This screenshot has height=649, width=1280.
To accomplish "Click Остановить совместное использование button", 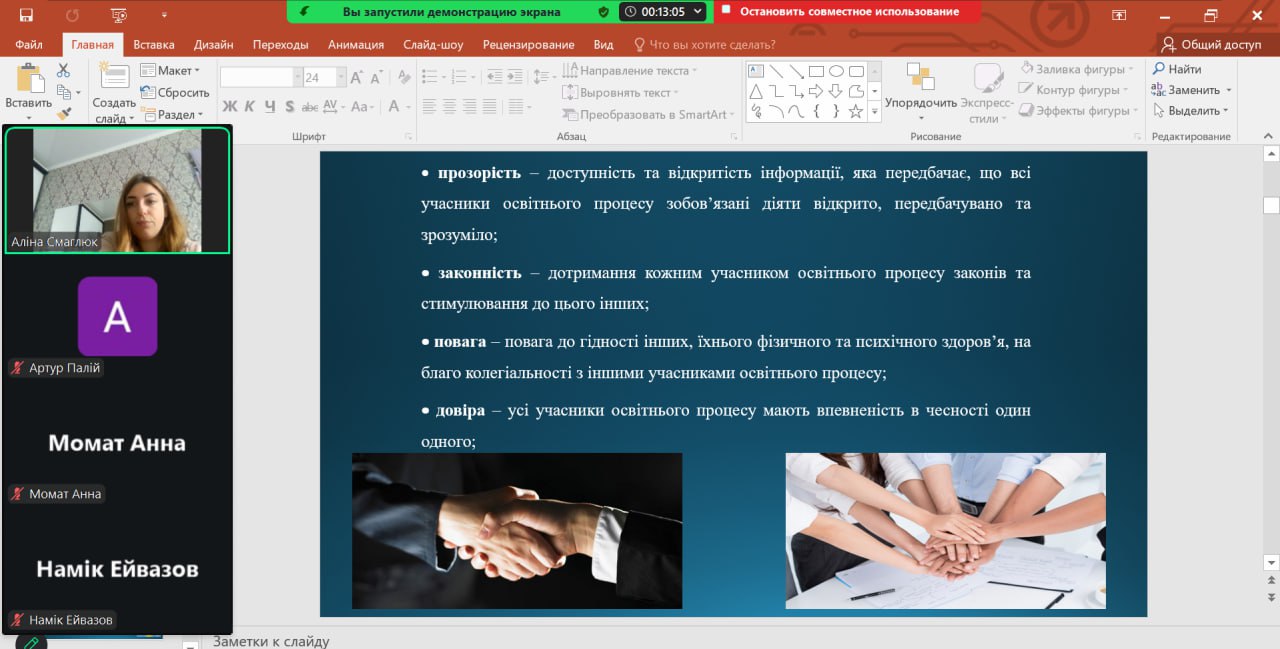I will pos(848,12).
